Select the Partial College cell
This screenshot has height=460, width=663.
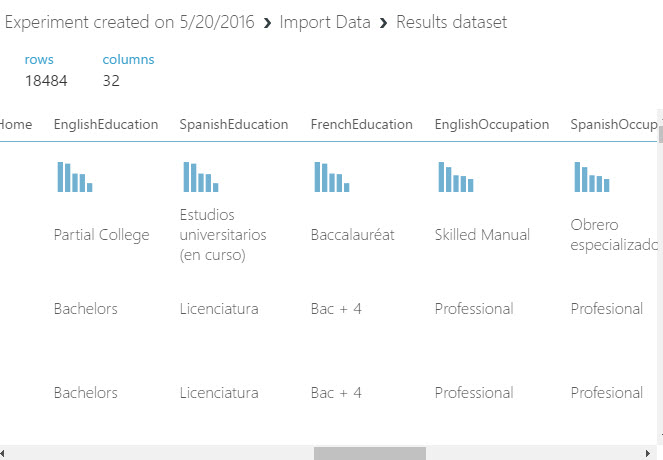coord(102,235)
